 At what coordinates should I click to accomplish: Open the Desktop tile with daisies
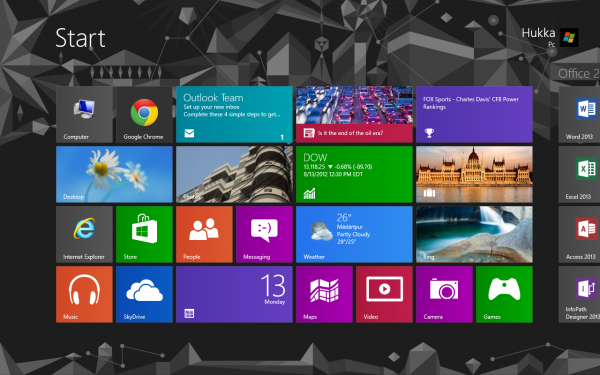tap(114, 174)
